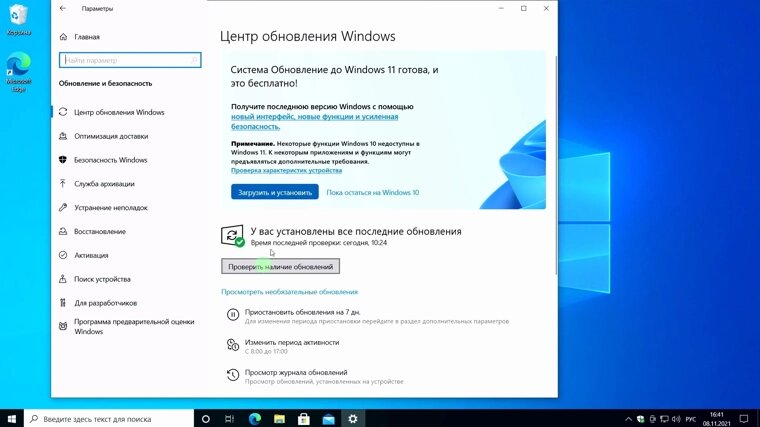The height and width of the screenshot is (427, 760).
Task: Choose Пока остаться на Windows 10
Action: pos(372,192)
